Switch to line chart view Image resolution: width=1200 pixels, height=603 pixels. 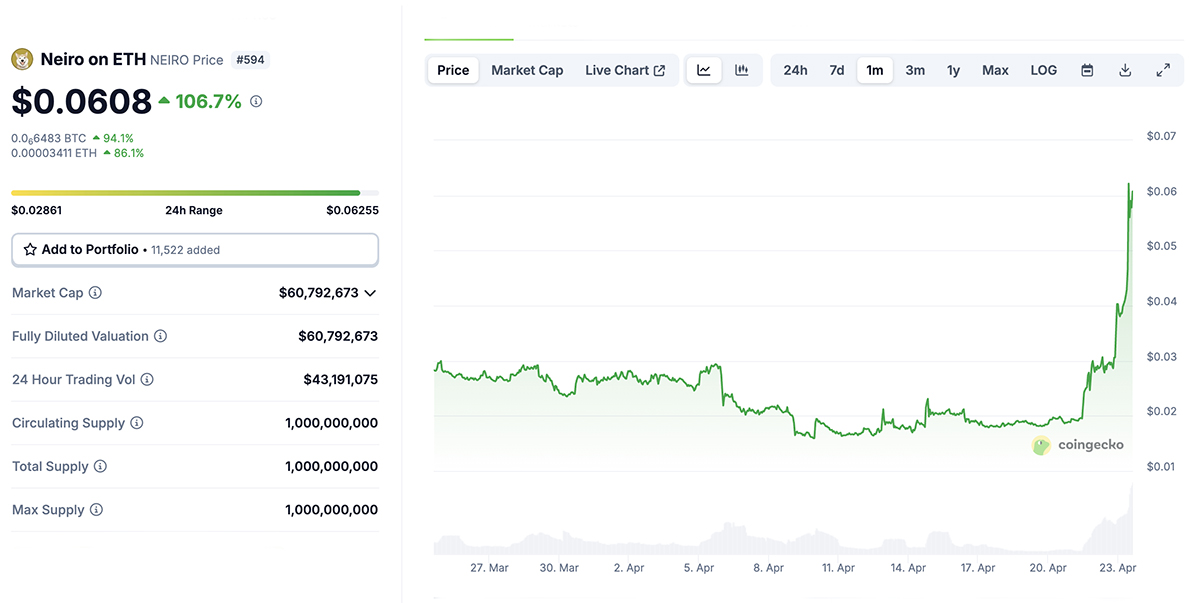point(704,70)
